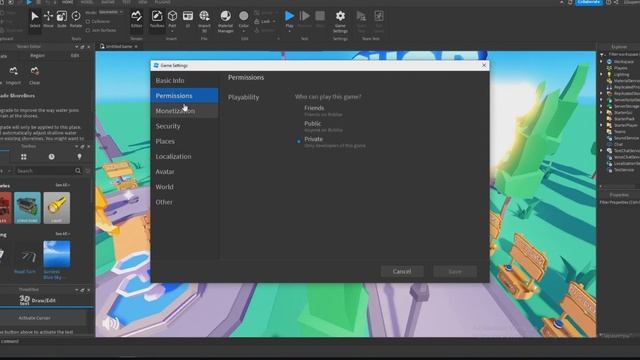
Task: Expand StarterGui in Explorer
Action: (601, 112)
